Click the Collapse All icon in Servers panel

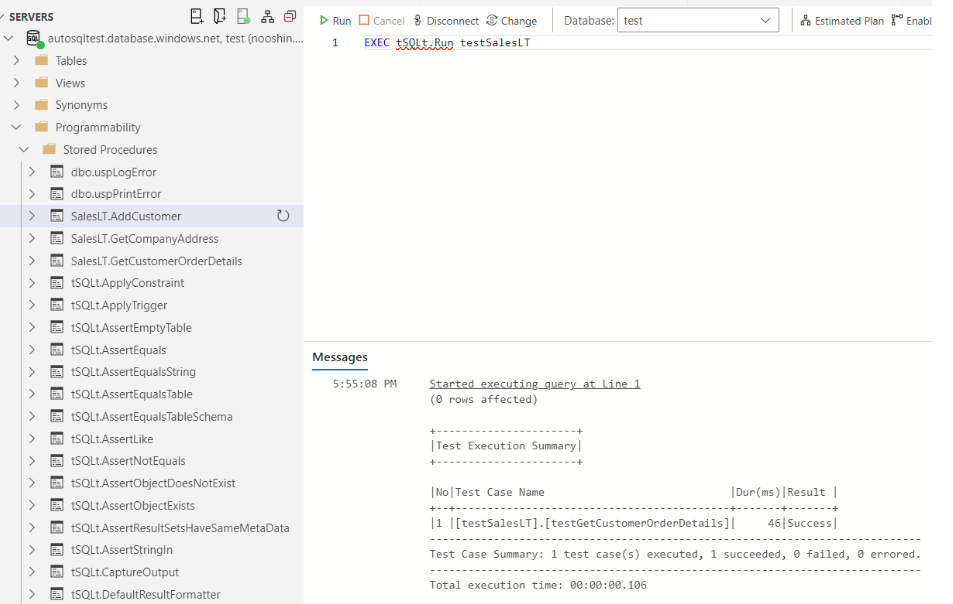tap(290, 16)
